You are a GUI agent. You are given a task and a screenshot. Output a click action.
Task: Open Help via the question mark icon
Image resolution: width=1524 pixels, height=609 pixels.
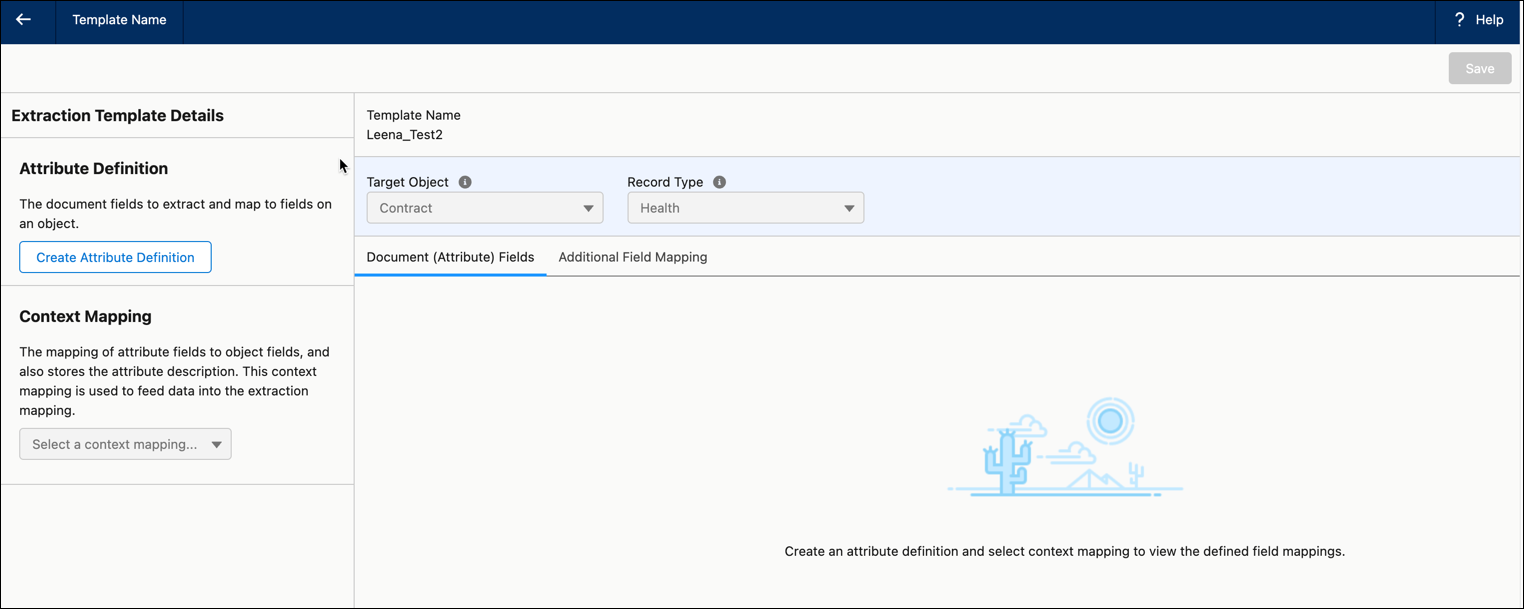[1459, 19]
